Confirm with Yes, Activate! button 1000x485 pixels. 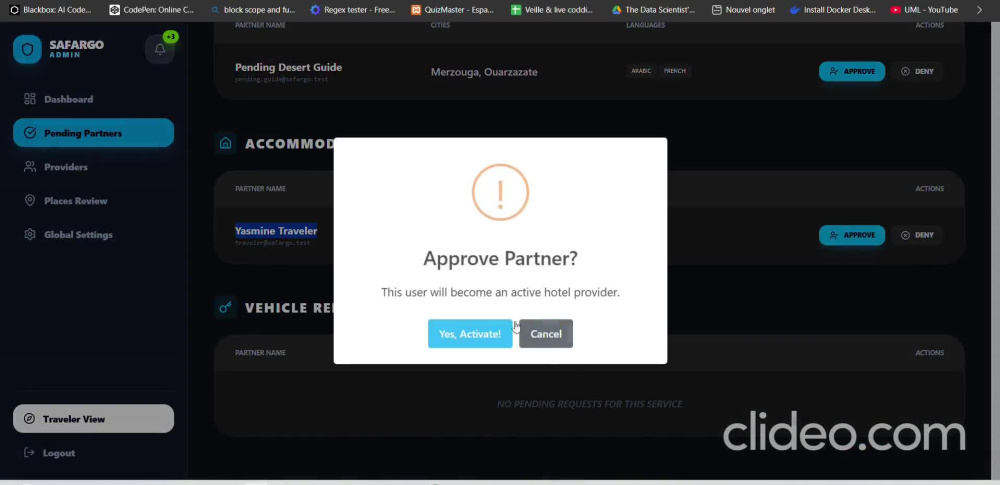470,334
